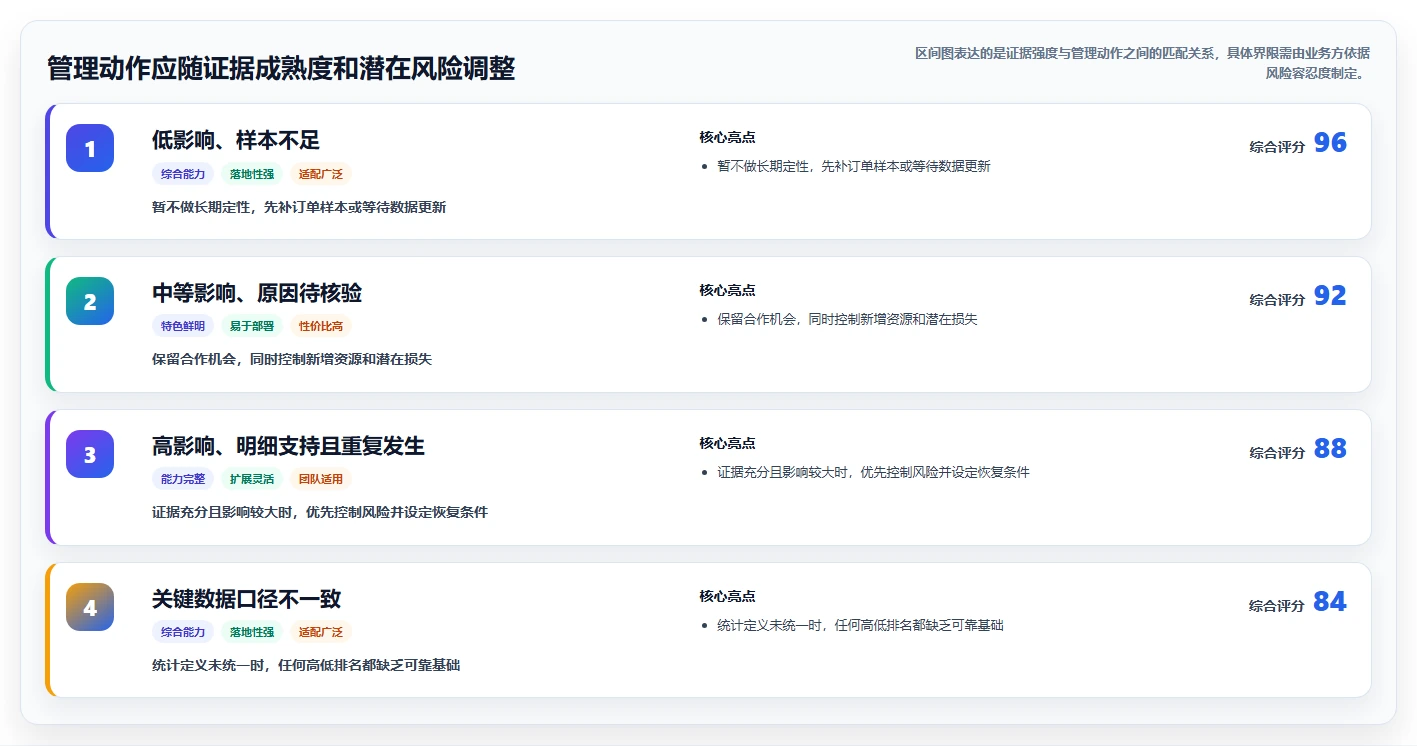Click the 综合评分 label beside 92

(x=1277, y=299)
